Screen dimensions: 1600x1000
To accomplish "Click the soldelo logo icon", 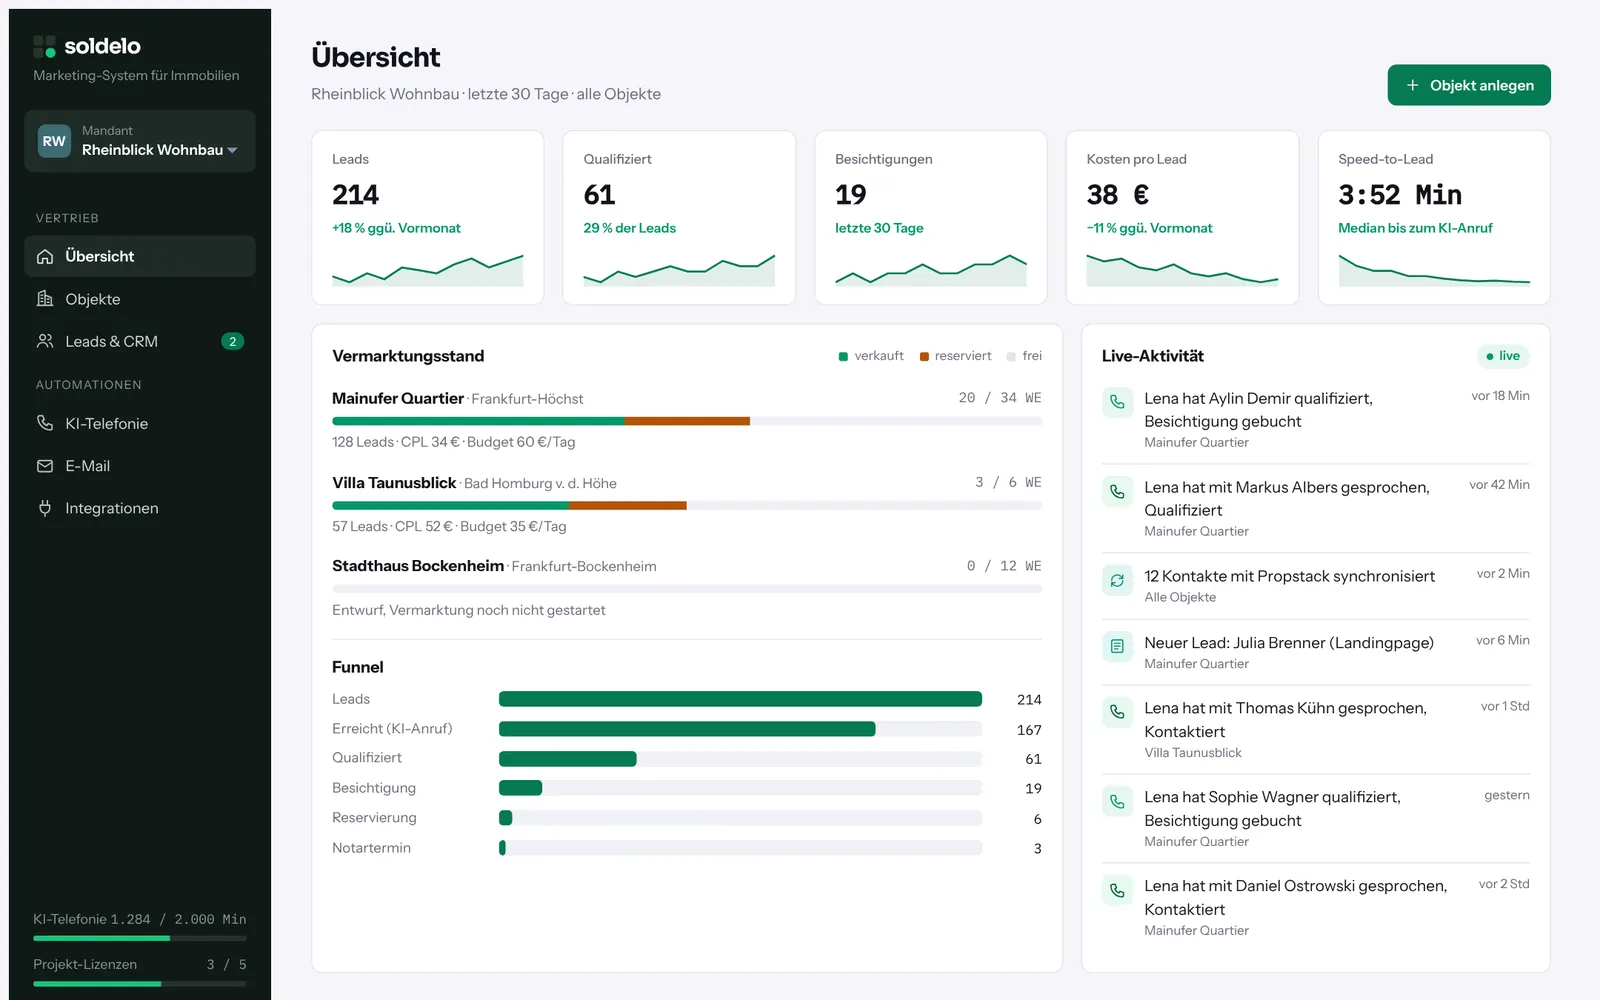I will pyautogui.click(x=44, y=46).
